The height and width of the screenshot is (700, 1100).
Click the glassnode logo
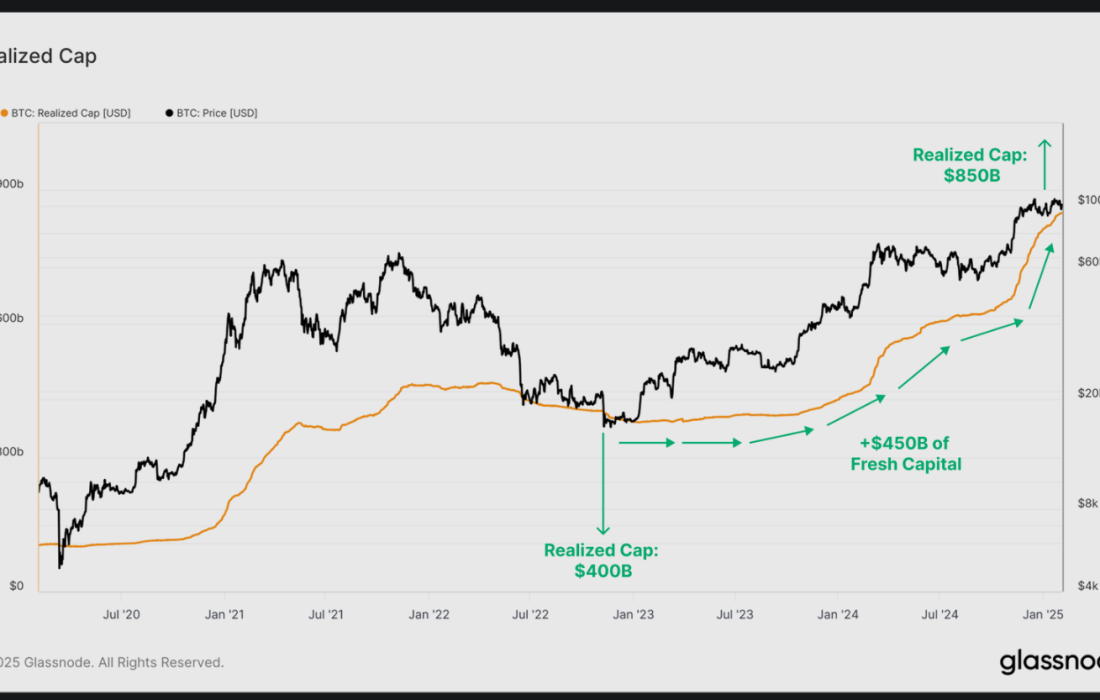(x=1048, y=662)
